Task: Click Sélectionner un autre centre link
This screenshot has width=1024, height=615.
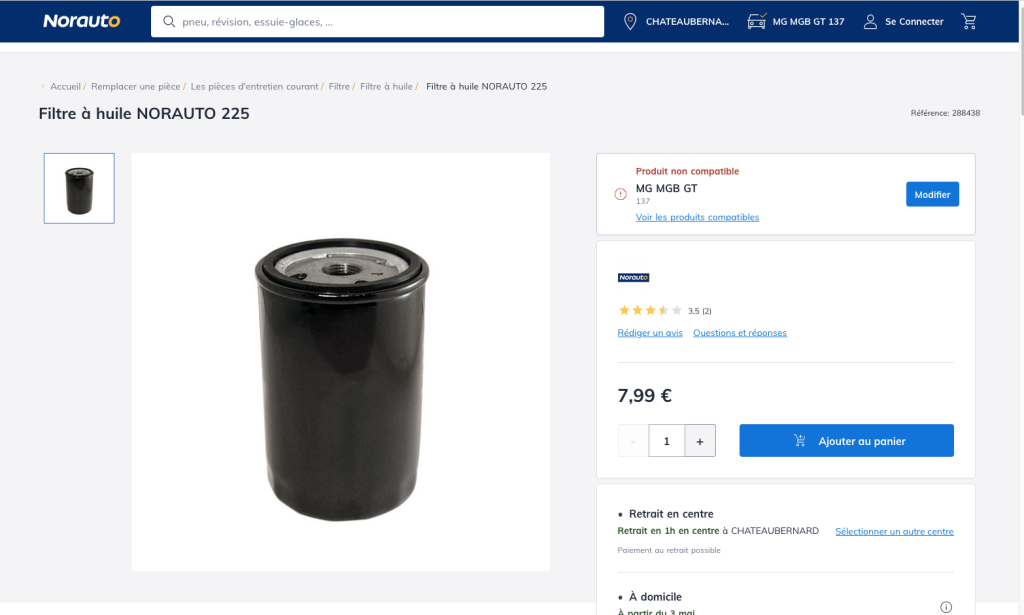Action: click(894, 531)
